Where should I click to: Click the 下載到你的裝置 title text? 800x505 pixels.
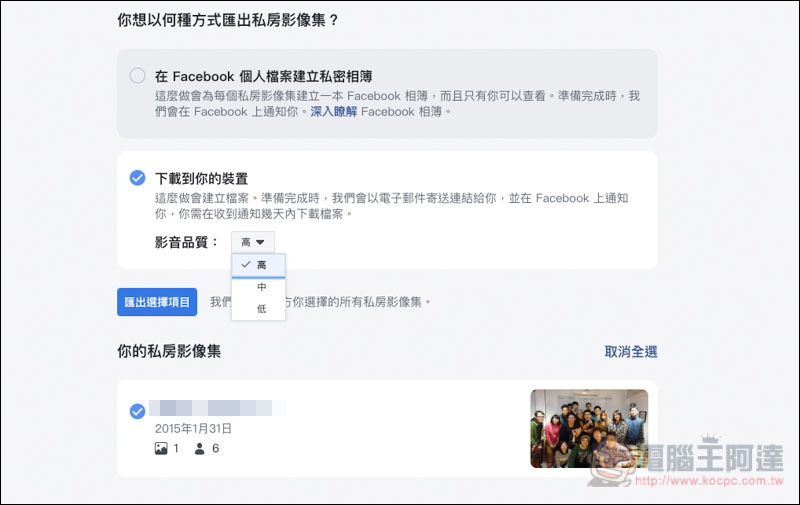point(202,179)
